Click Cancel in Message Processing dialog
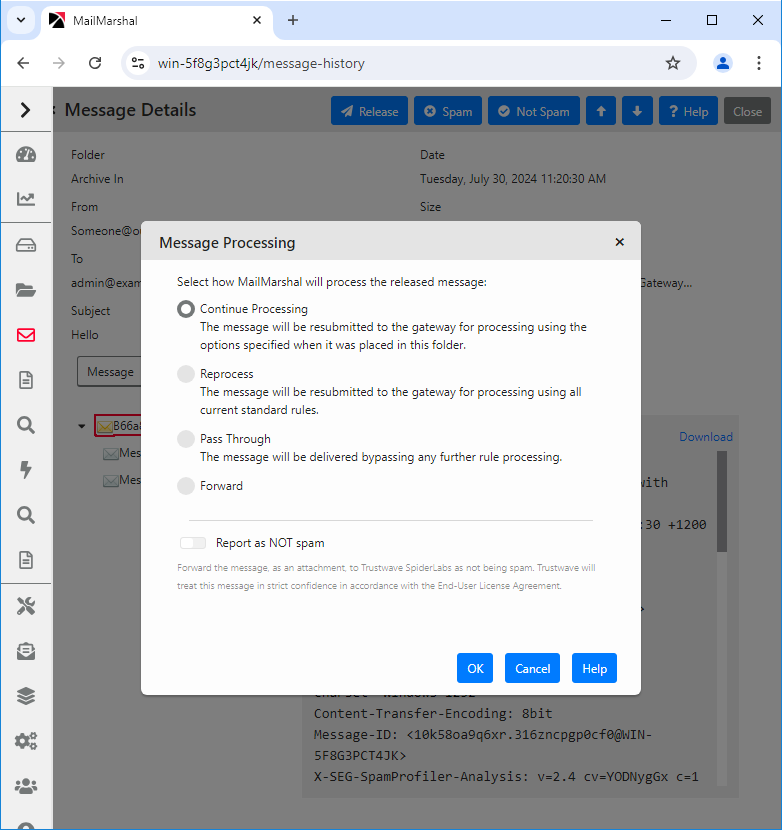Screen dimensions: 783x831 point(532,668)
